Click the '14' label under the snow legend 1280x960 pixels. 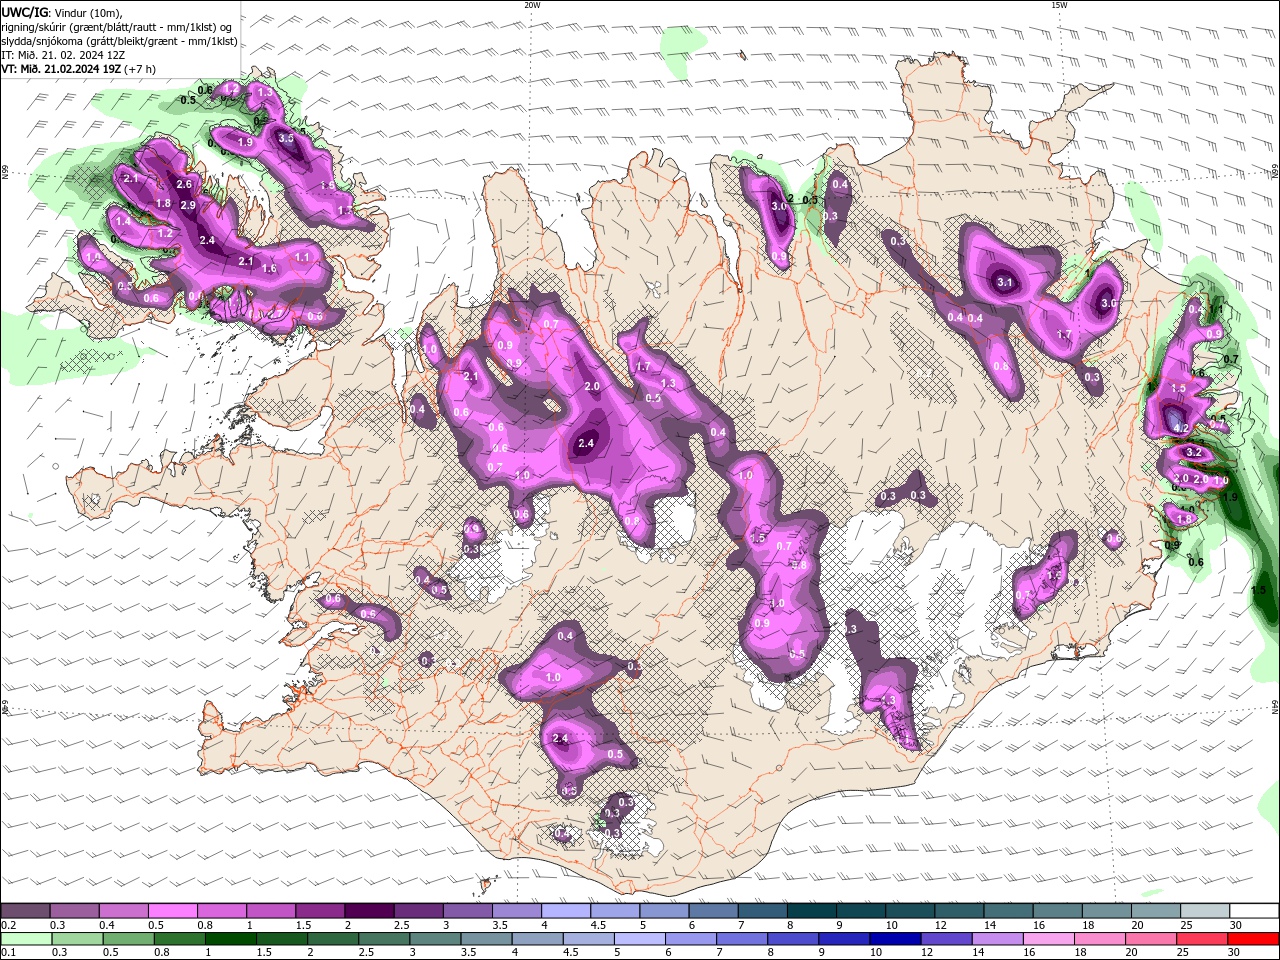pos(990,925)
